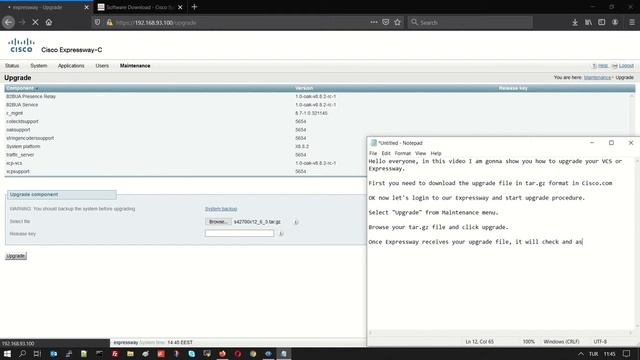The image size is (640, 360).
Task: Open Notepad Help menu
Action: click(x=436, y=153)
